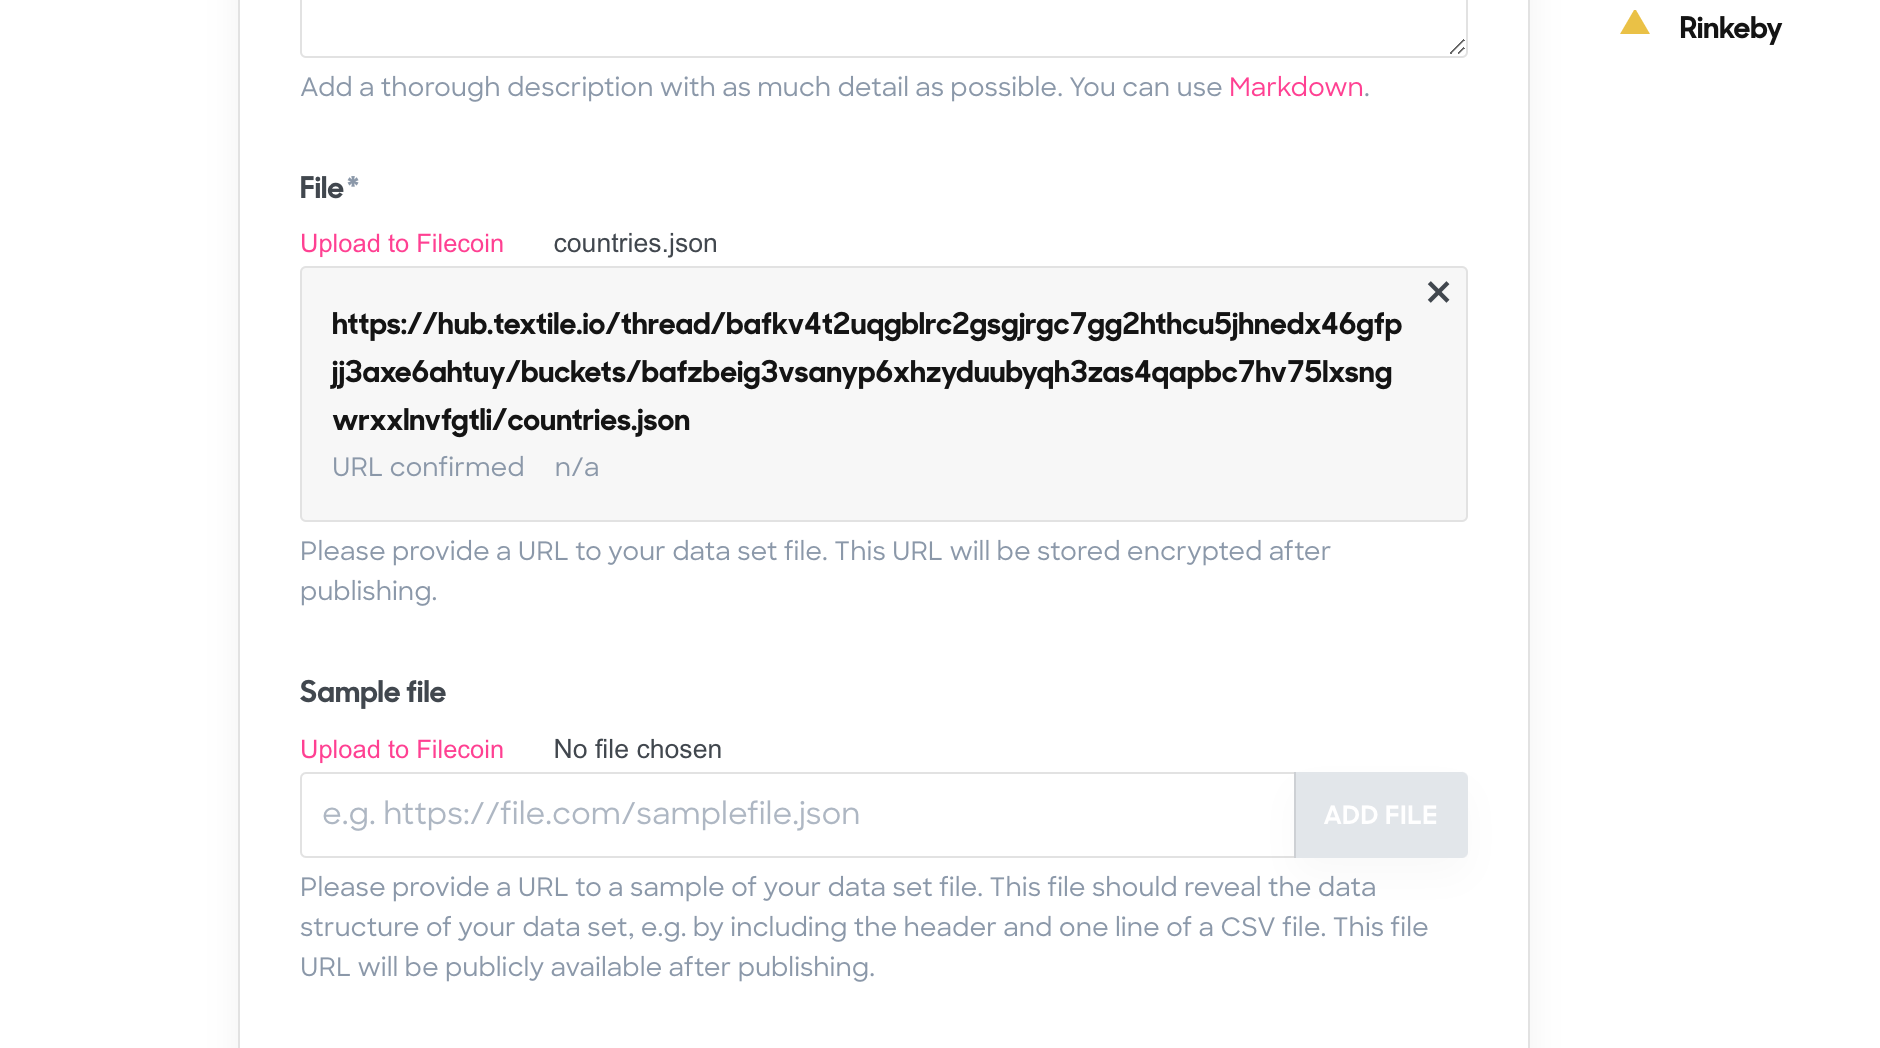The width and height of the screenshot is (1880, 1048).
Task: Click the ADD FILE button
Action: tap(1381, 815)
